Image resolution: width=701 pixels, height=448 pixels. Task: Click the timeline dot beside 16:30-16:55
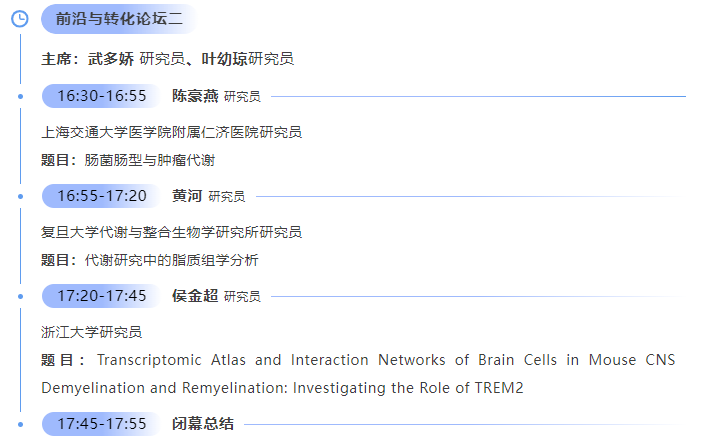(x=20, y=96)
